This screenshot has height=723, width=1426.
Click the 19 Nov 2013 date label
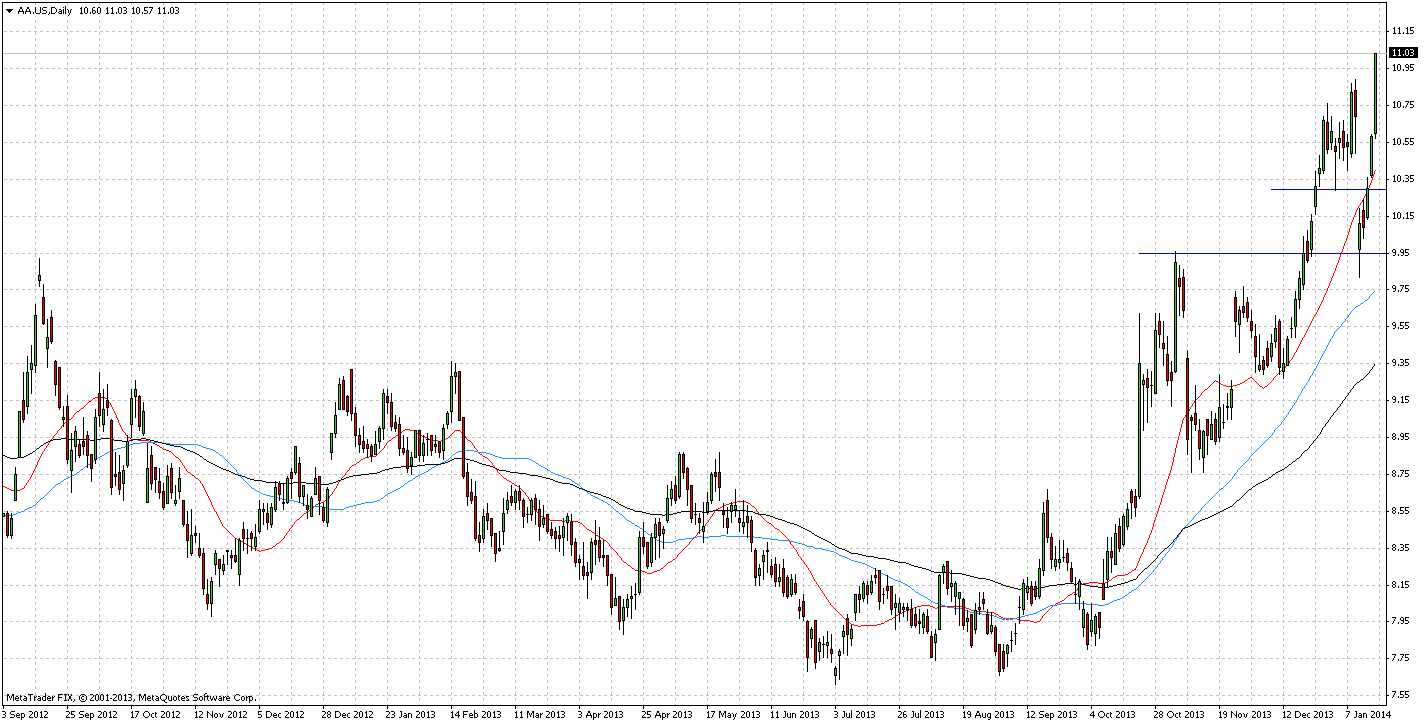coord(1243,715)
